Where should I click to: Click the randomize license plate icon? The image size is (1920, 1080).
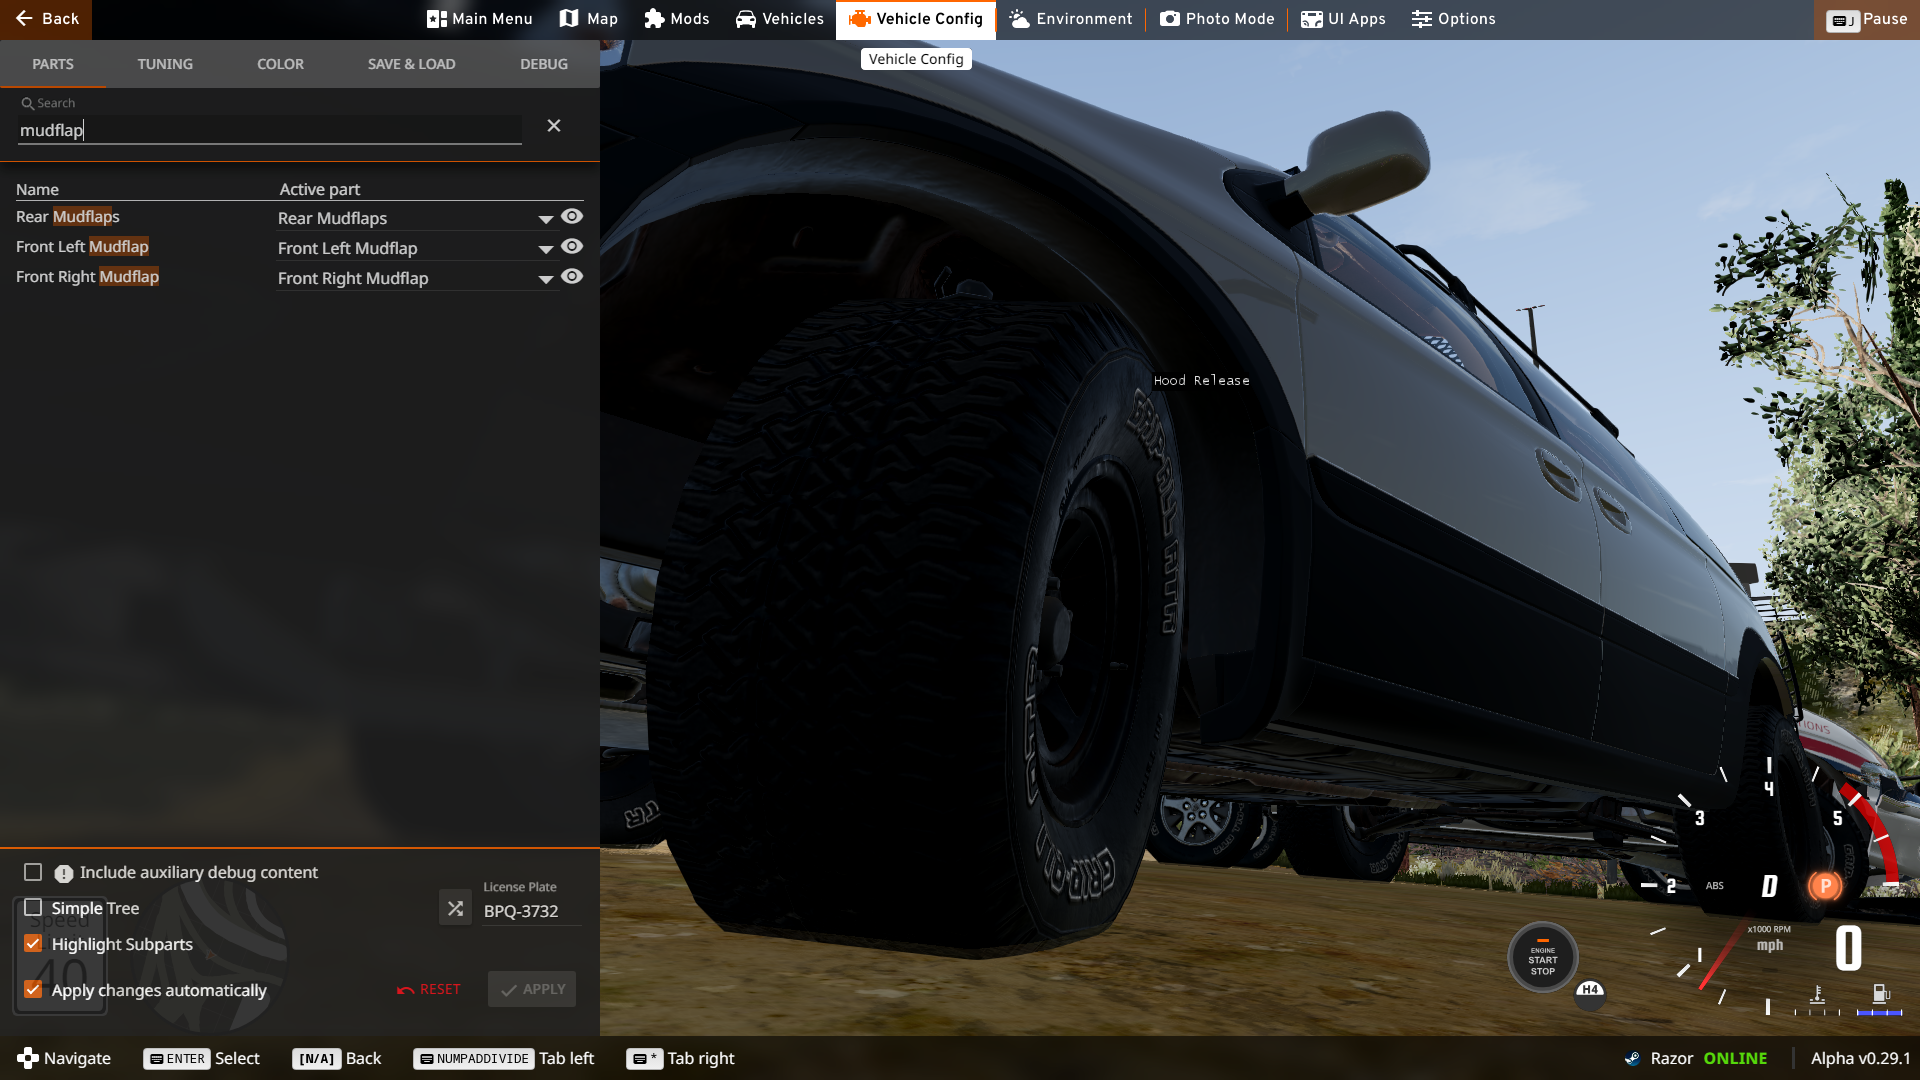(455, 908)
